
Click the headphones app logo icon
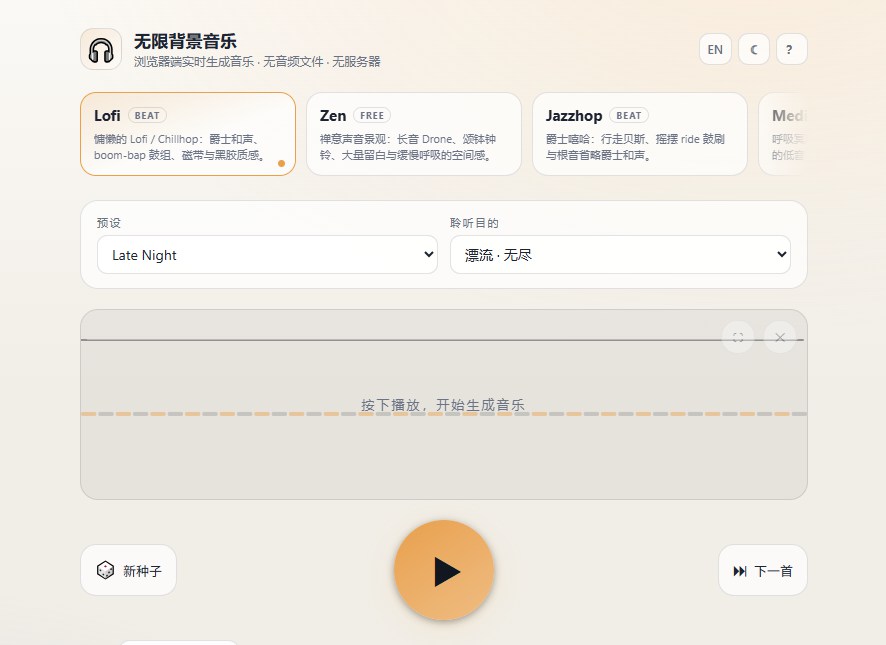pos(101,50)
